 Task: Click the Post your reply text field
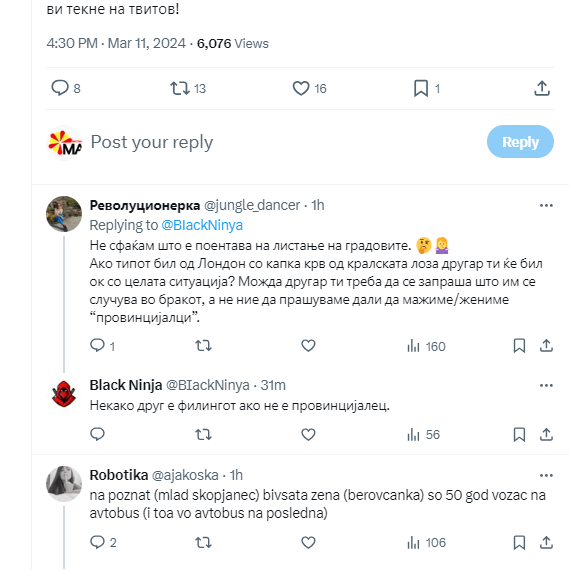[x=284, y=142]
